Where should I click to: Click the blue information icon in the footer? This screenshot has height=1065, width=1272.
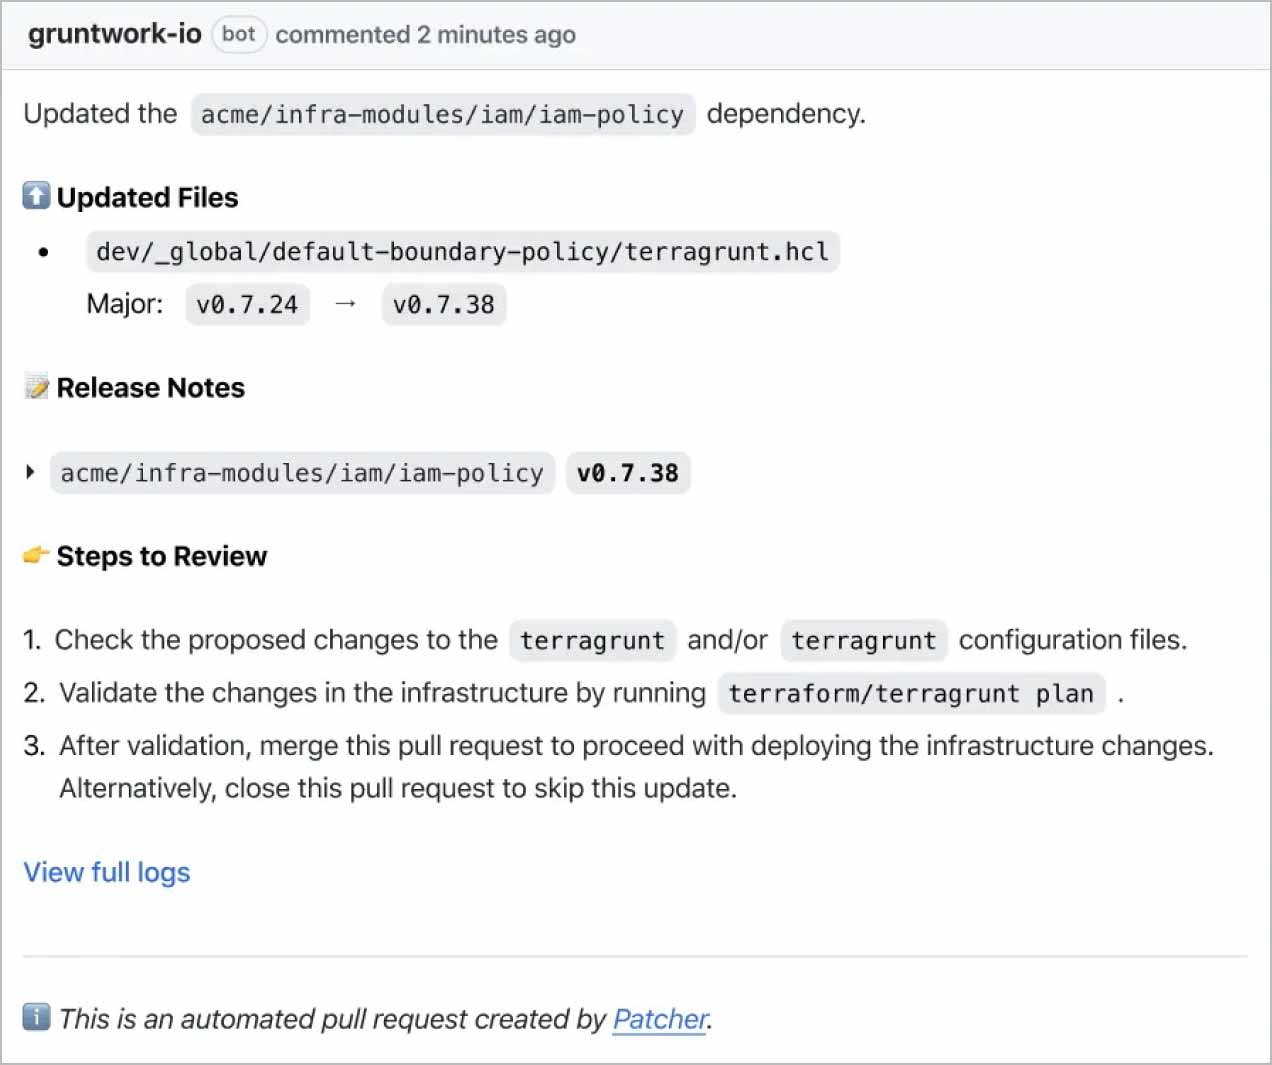(36, 1017)
